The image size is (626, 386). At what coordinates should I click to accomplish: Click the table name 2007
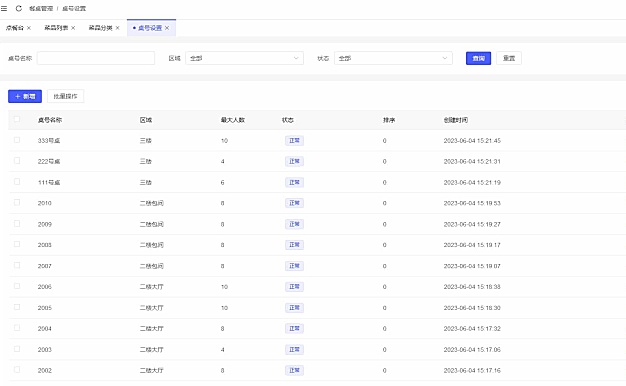[45, 266]
